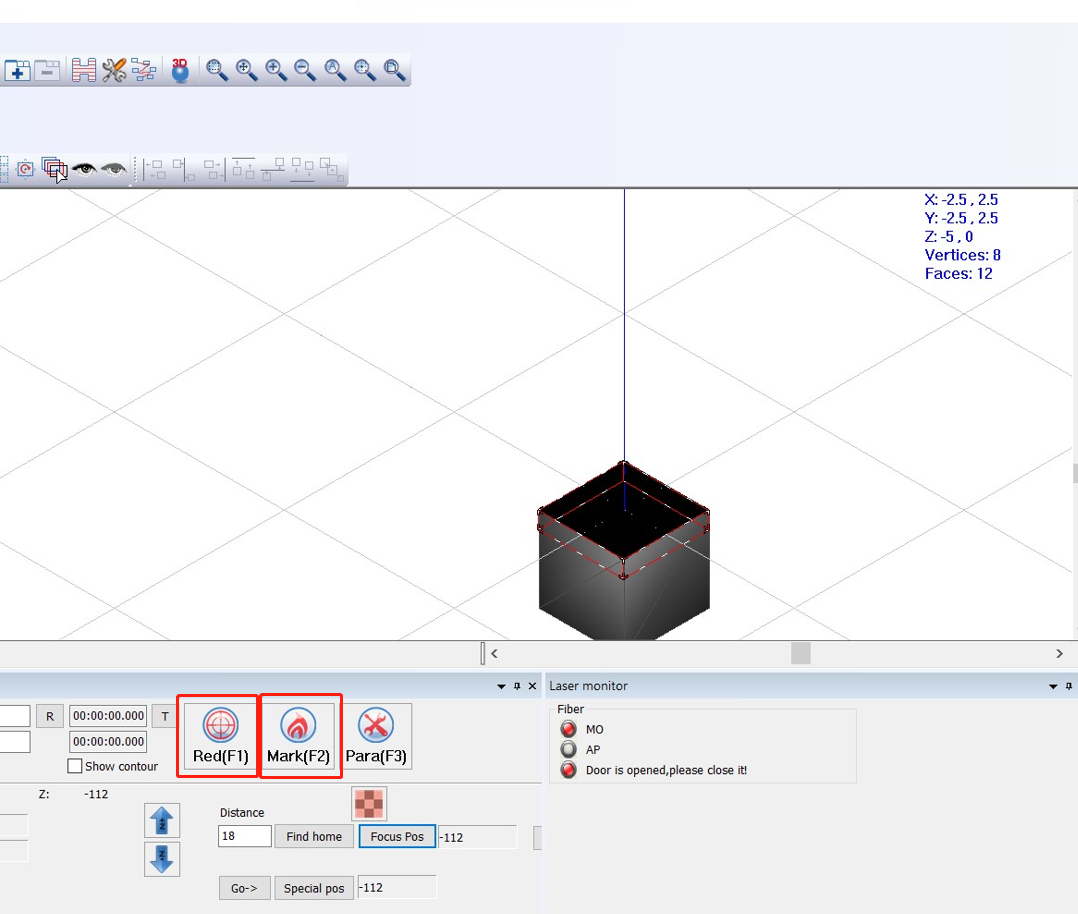This screenshot has height=914, width=1078.
Task: Click the Focus Pos button
Action: pos(397,836)
